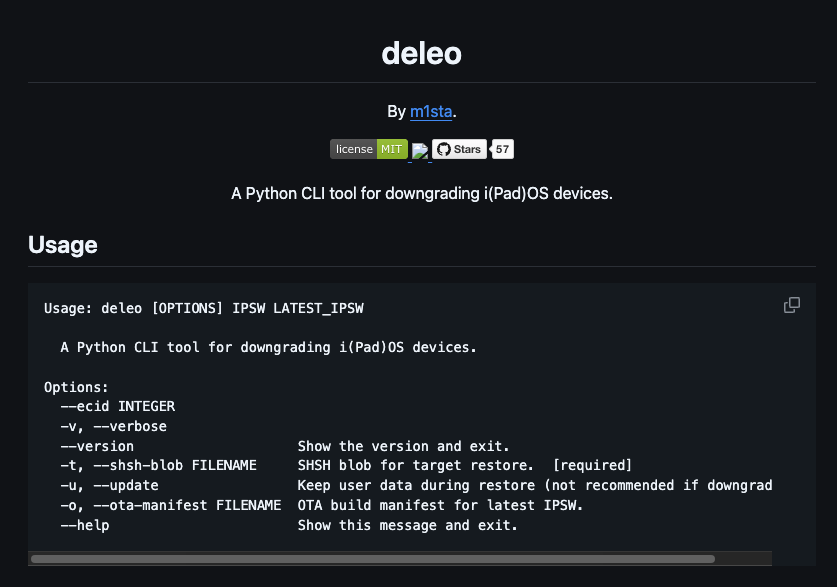
Task: Copy the usage code block contents
Action: click(792, 305)
